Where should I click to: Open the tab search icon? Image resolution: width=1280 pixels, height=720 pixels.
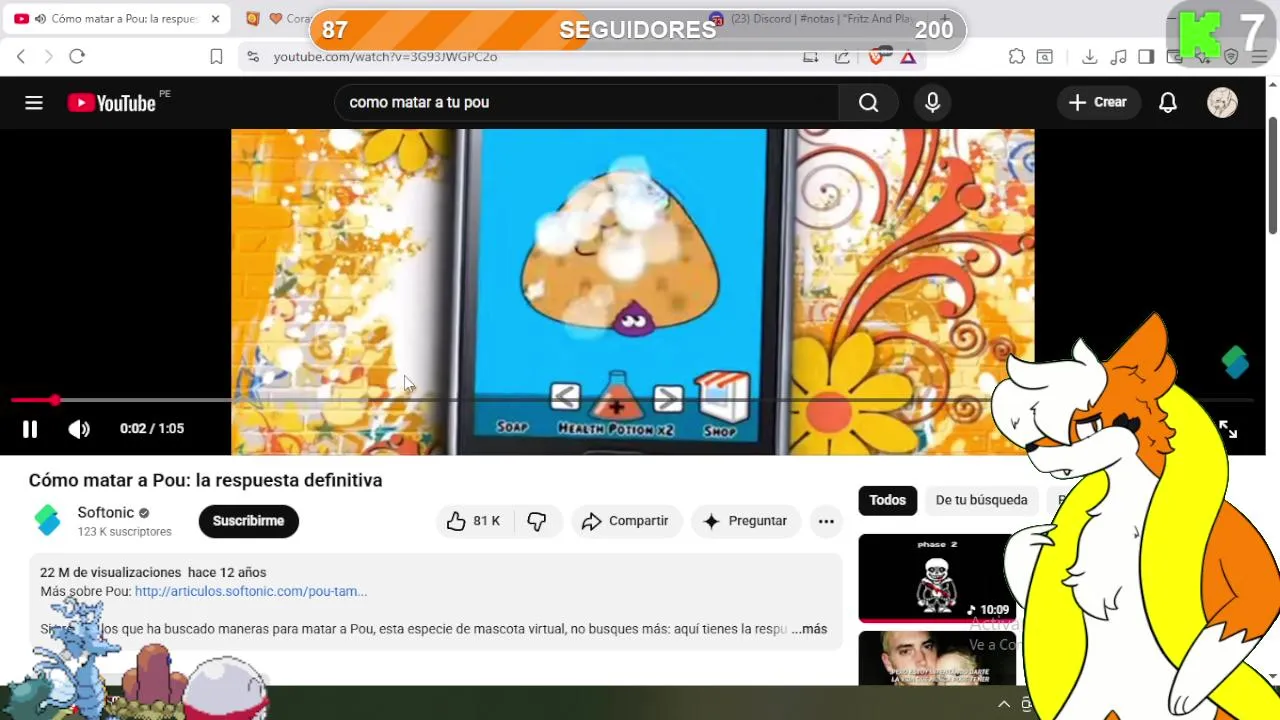(1044, 57)
